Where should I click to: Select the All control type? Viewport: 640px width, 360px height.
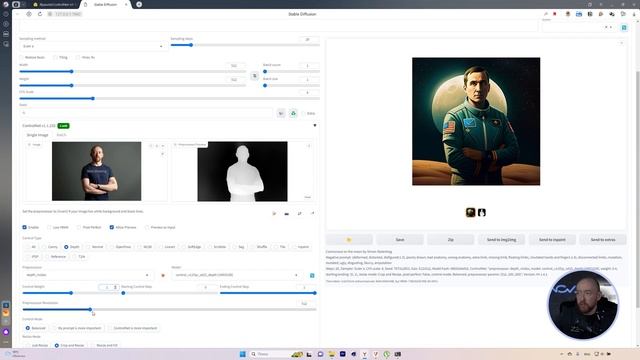pyautogui.click(x=31, y=247)
